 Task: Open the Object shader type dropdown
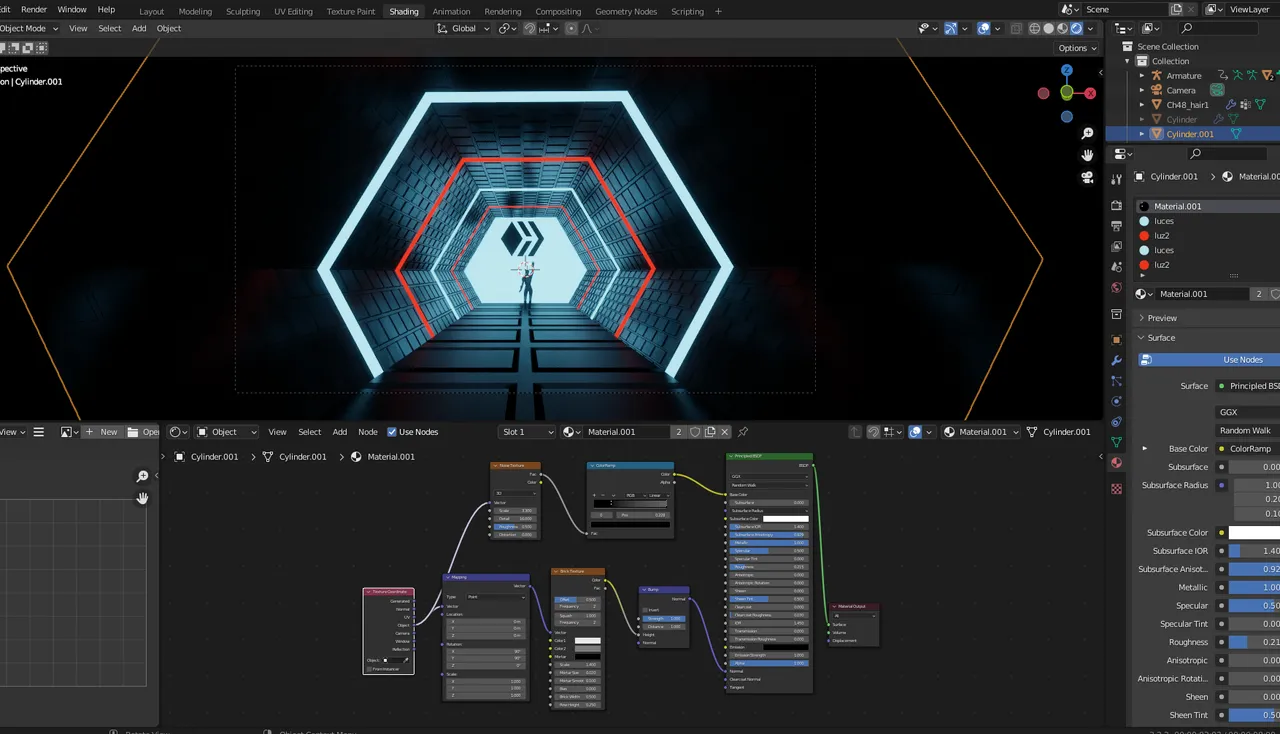226,432
